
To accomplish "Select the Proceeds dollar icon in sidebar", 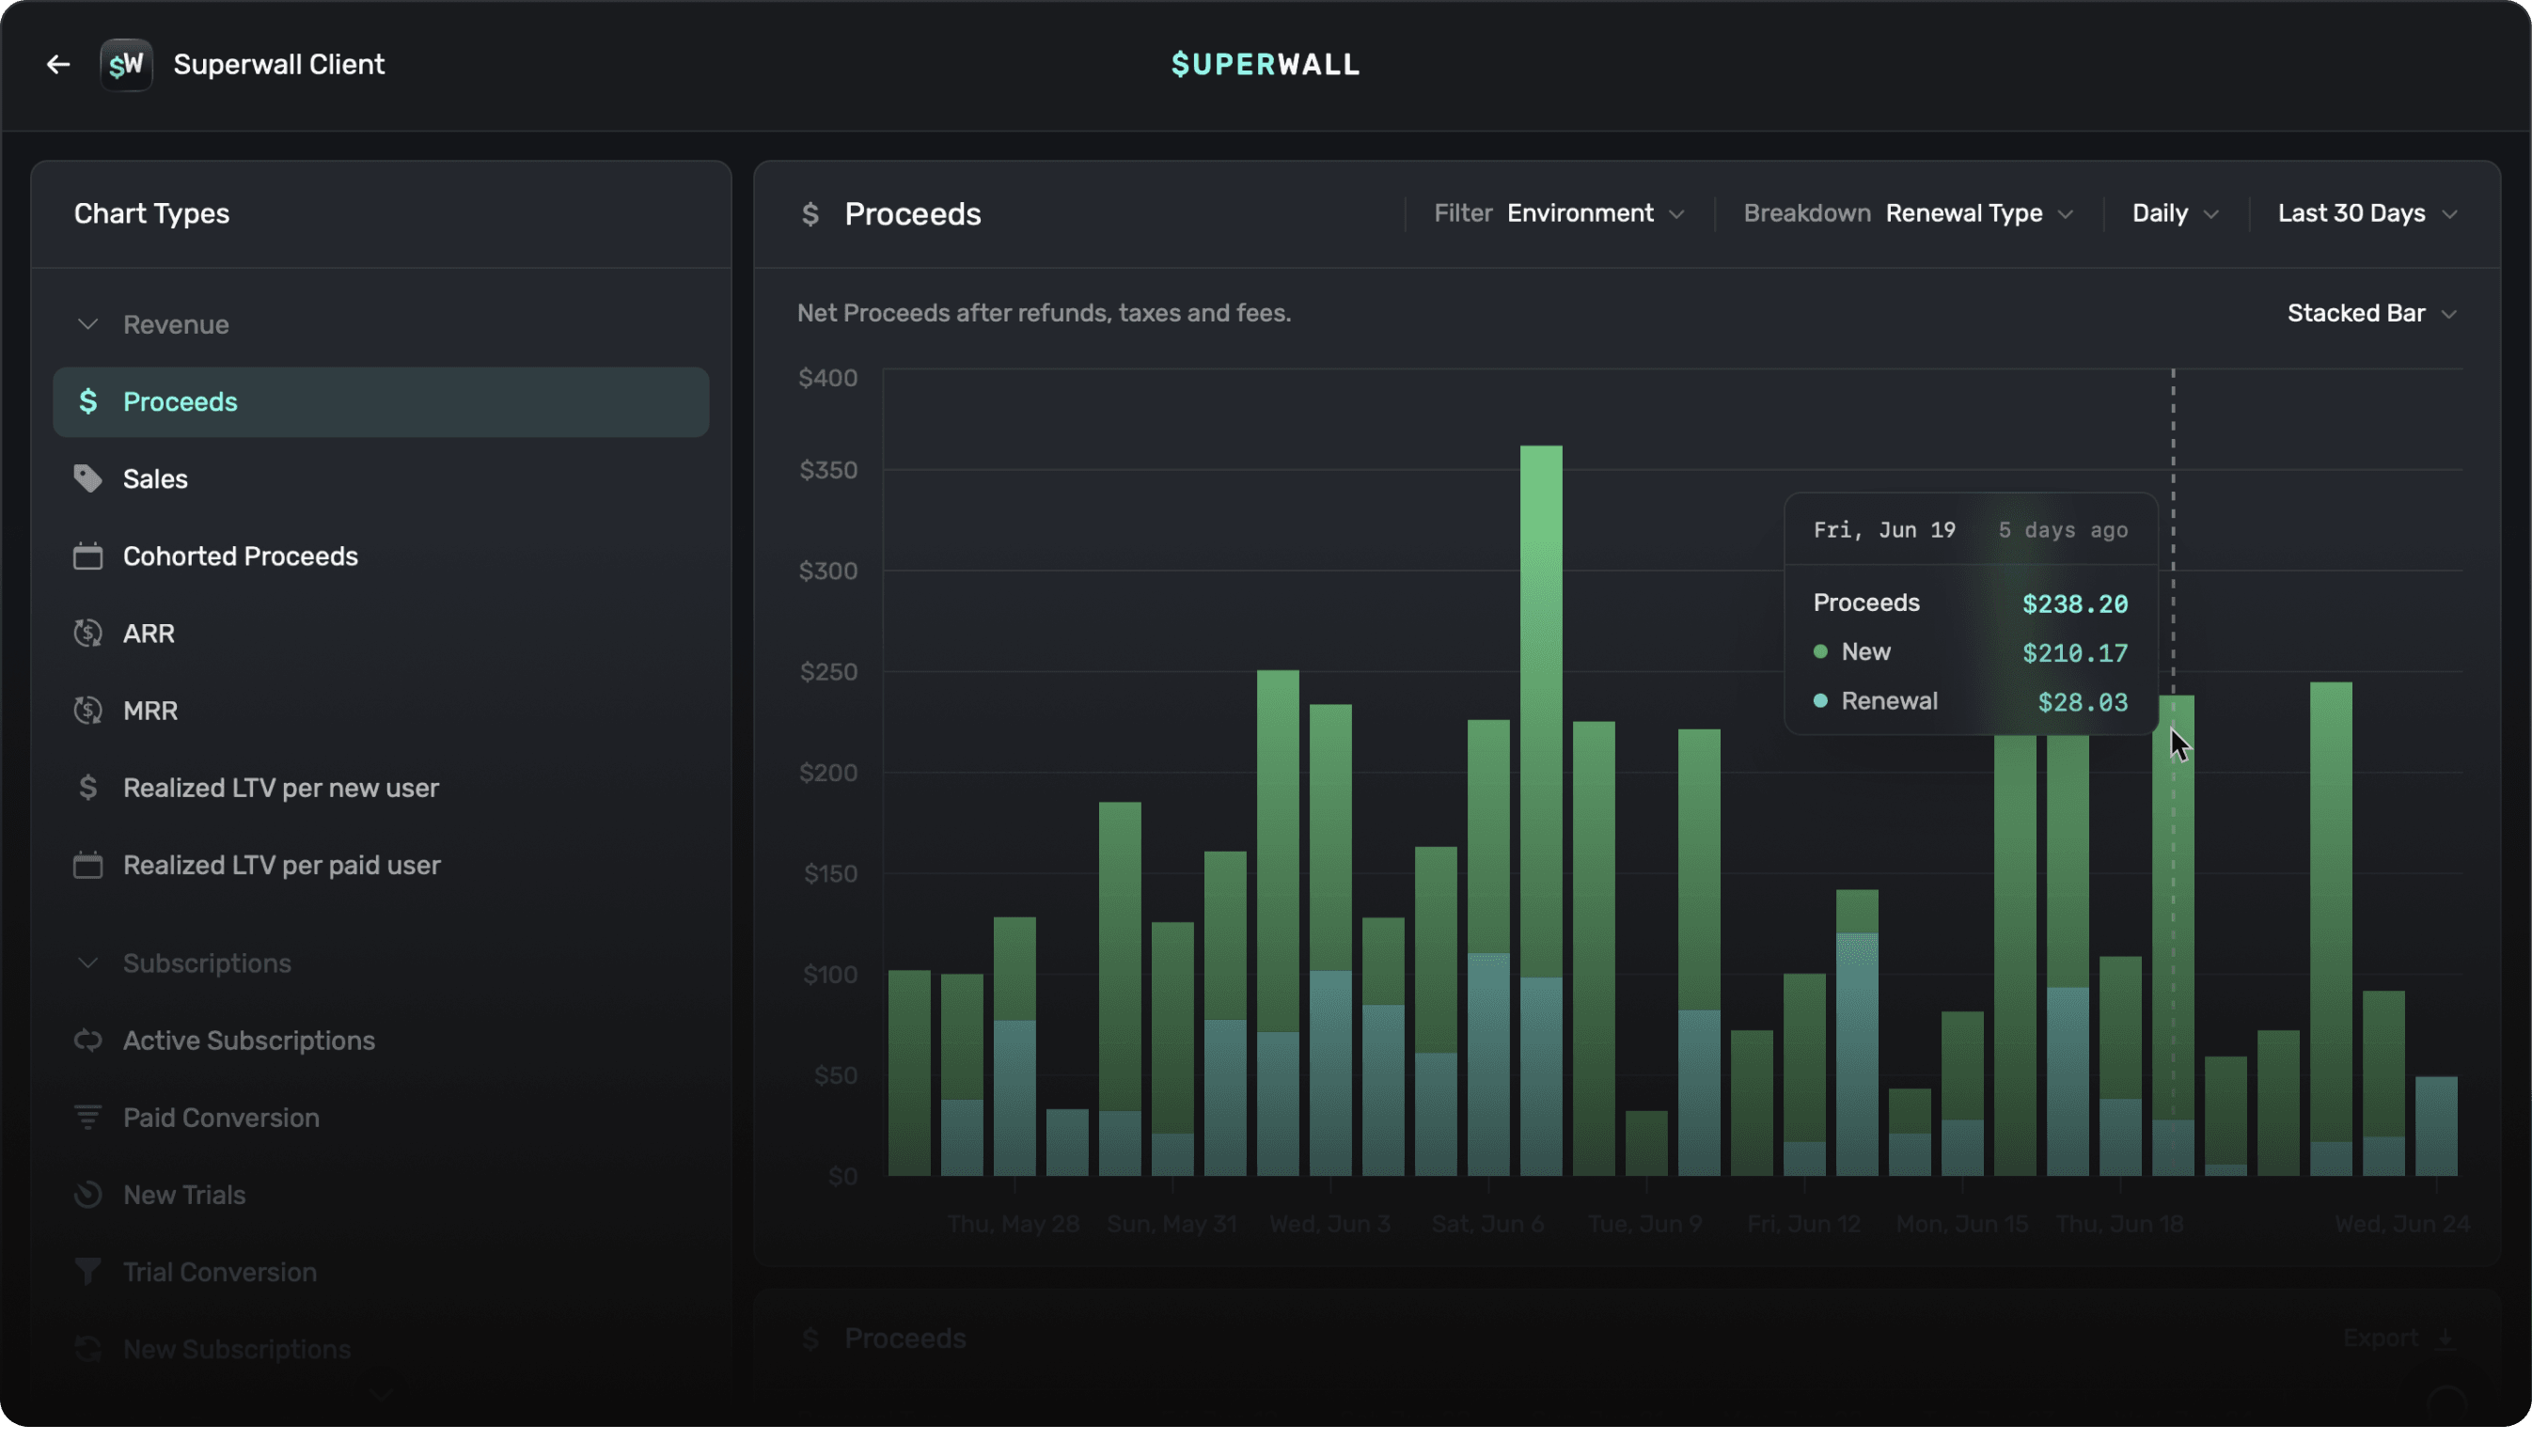I will [x=88, y=402].
